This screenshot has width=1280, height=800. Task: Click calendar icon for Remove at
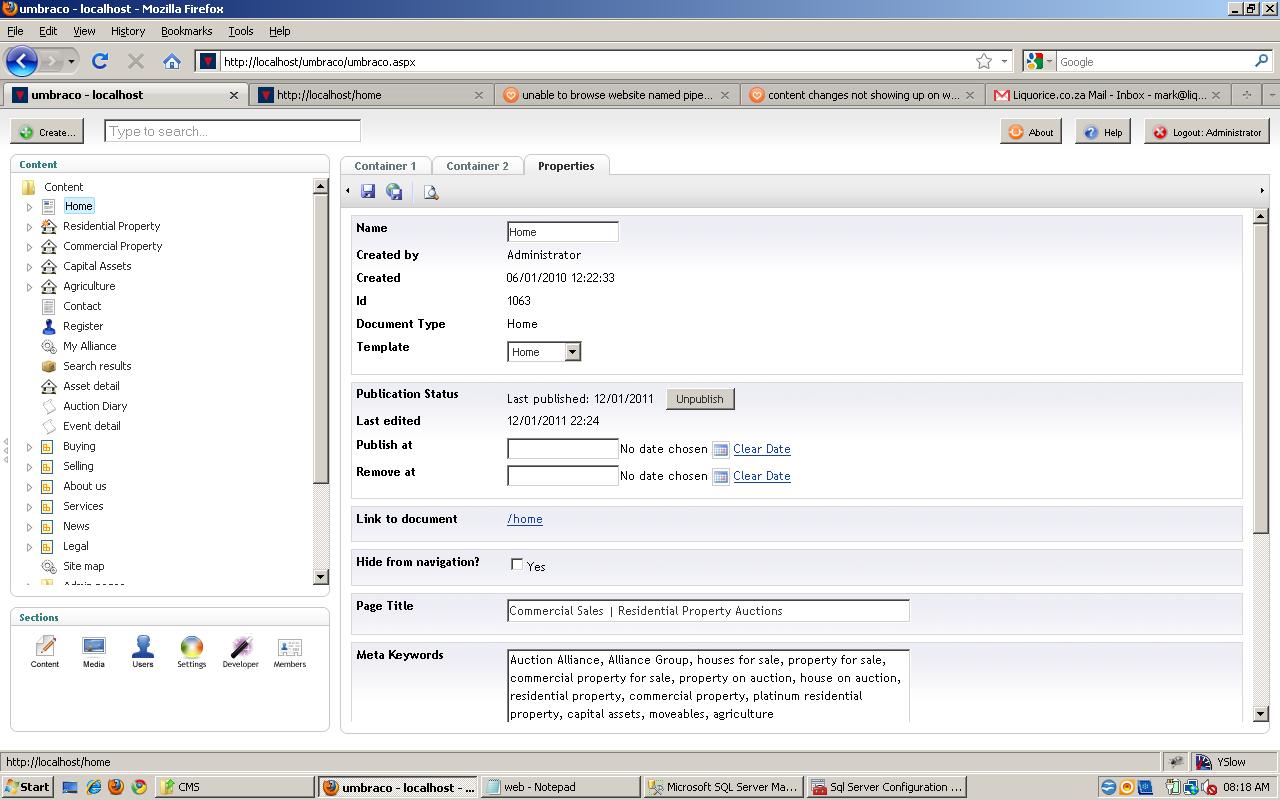(x=720, y=476)
